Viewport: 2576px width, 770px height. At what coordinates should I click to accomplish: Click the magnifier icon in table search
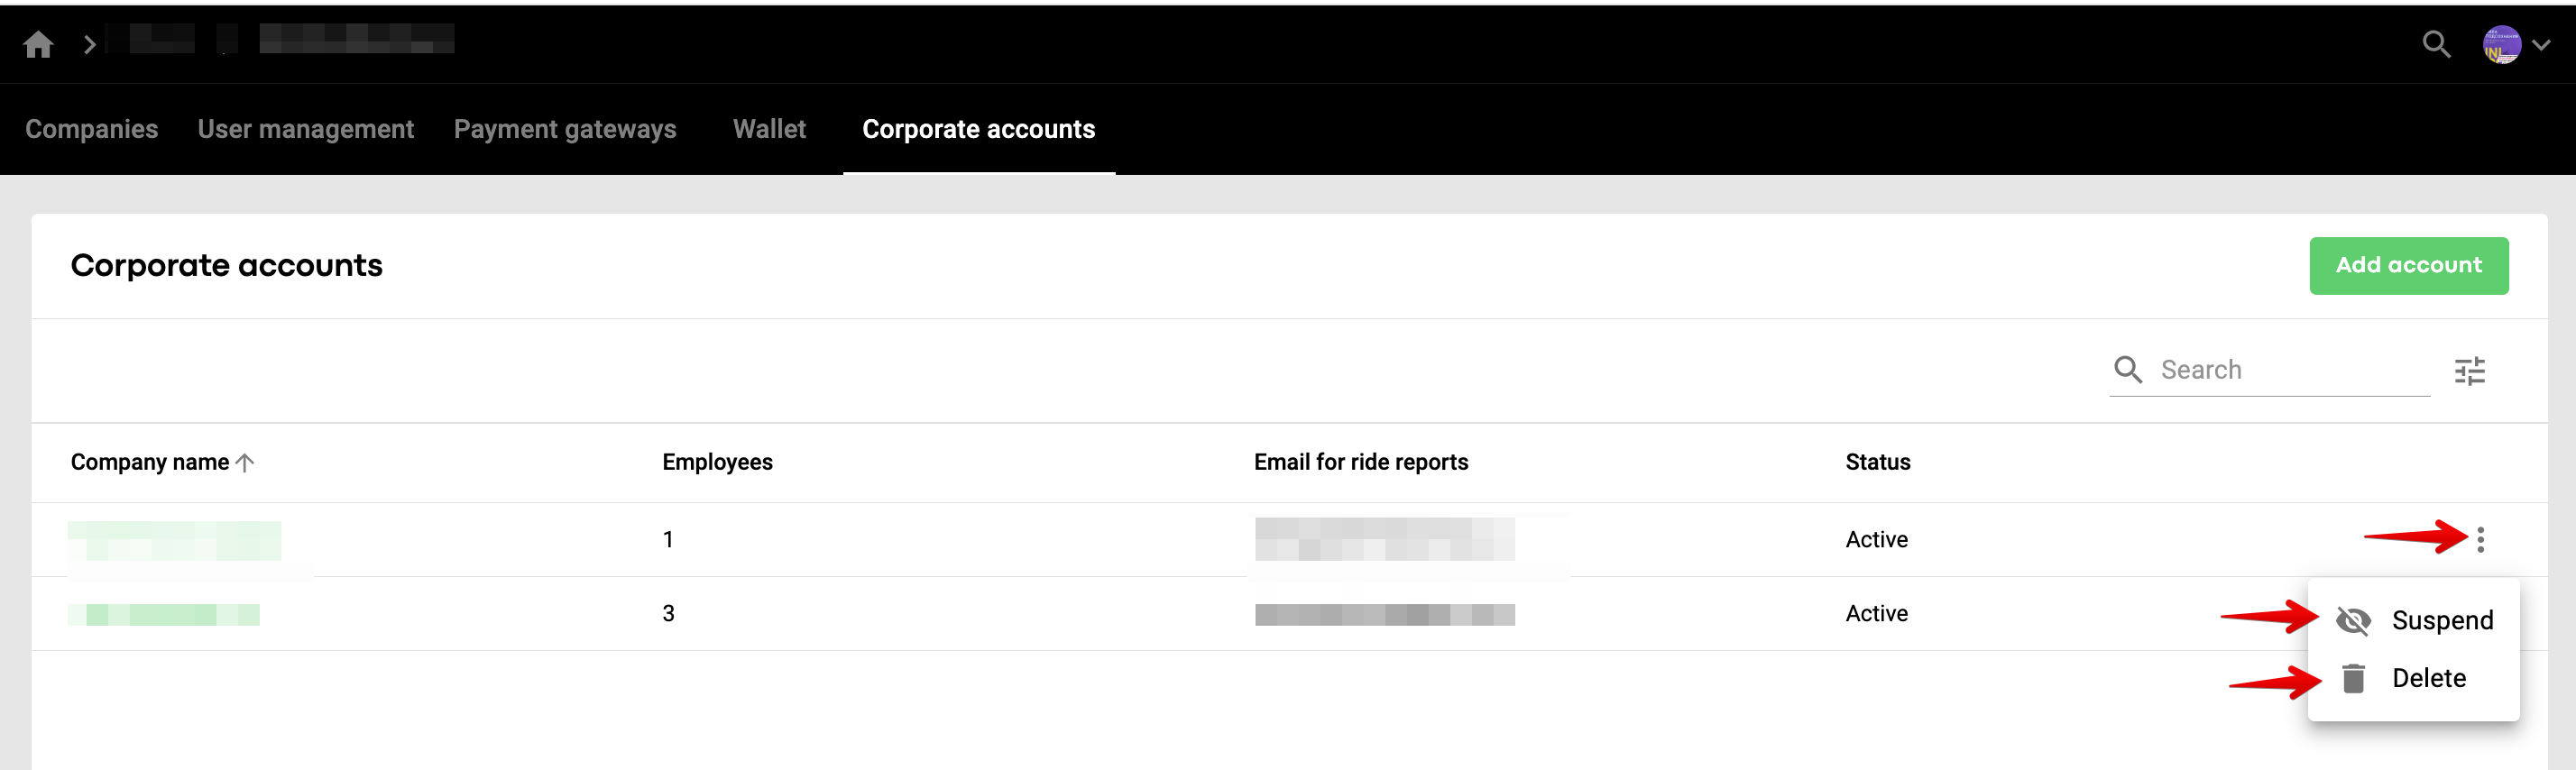pos(2127,370)
